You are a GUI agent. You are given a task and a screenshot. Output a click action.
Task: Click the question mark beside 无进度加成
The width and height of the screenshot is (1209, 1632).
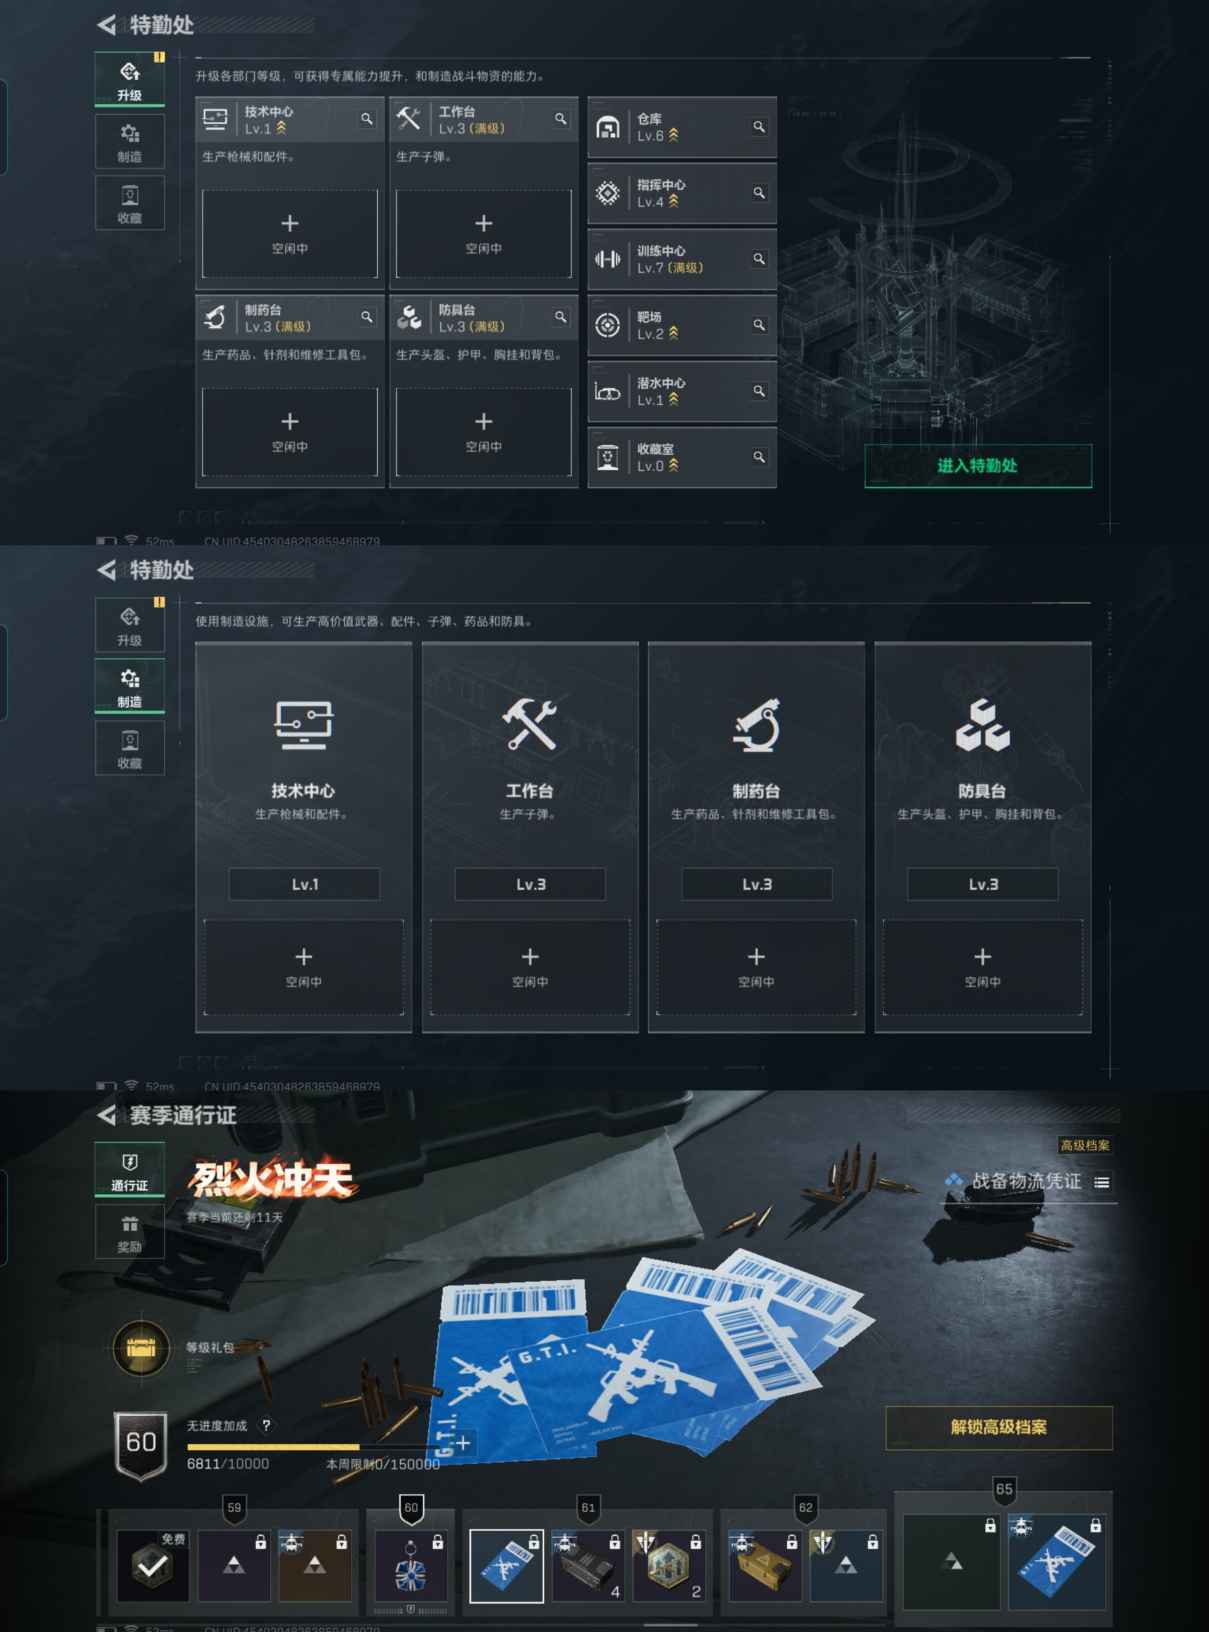click(266, 1425)
